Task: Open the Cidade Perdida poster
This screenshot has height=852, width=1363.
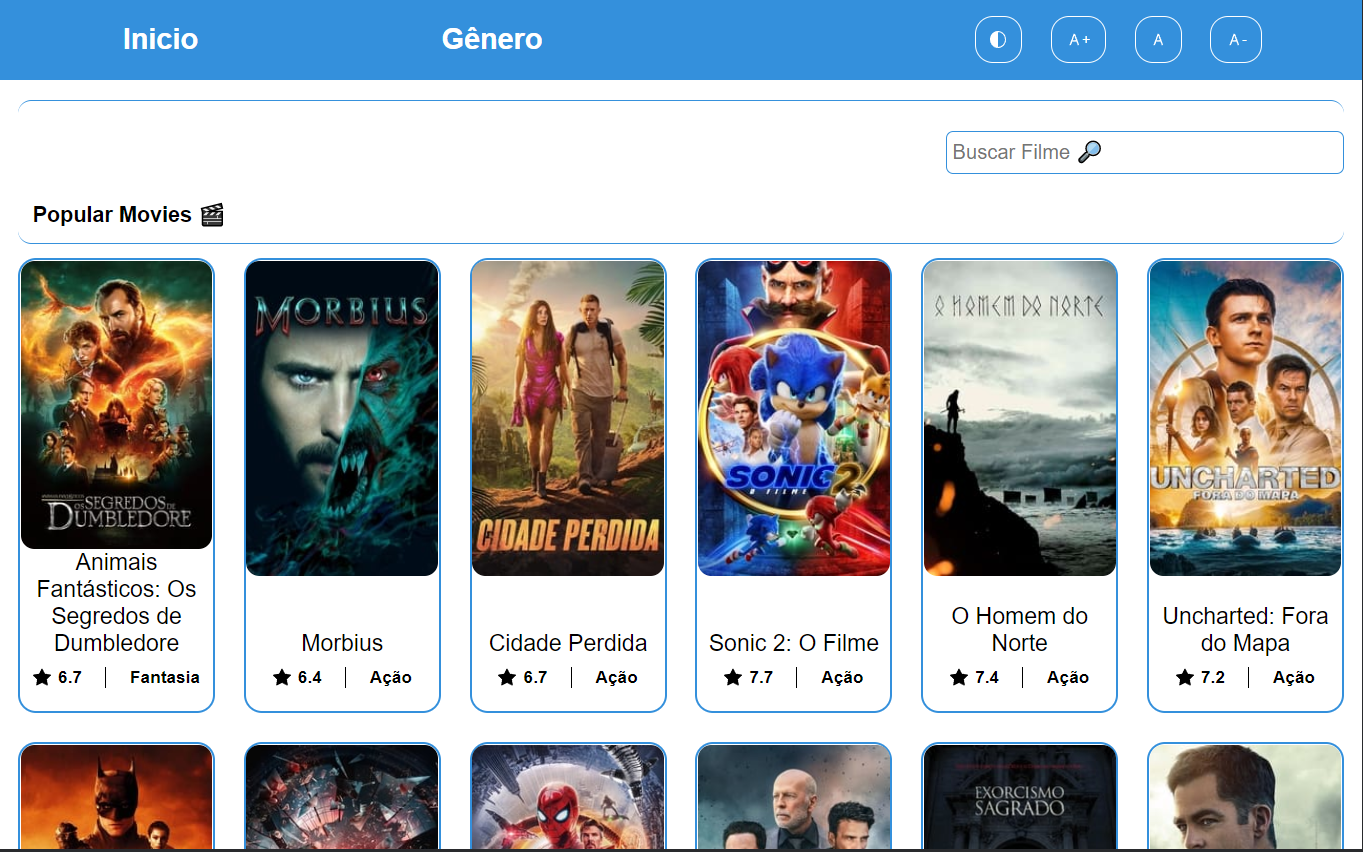Action: pos(568,418)
